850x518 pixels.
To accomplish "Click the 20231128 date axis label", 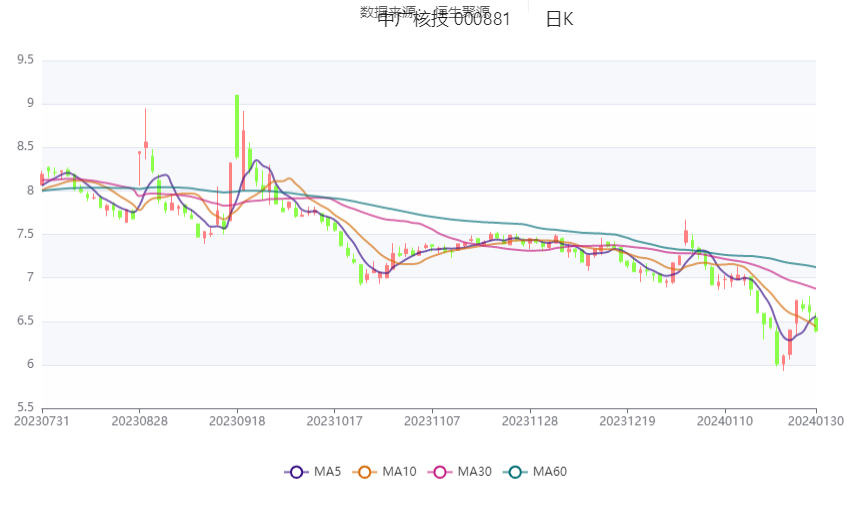I will click(530, 421).
